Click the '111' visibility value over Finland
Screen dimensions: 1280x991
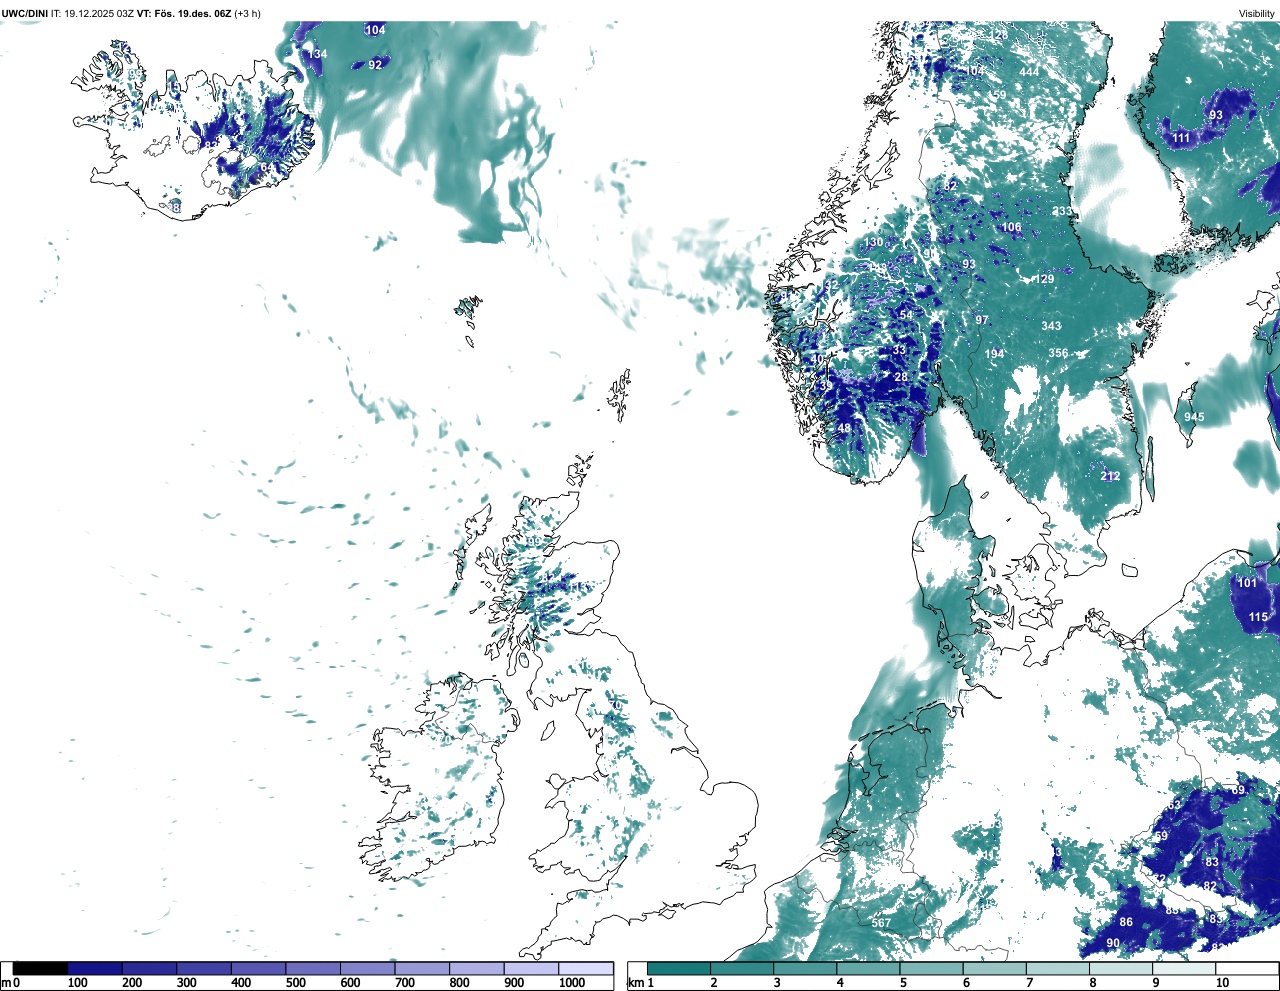tap(1181, 138)
